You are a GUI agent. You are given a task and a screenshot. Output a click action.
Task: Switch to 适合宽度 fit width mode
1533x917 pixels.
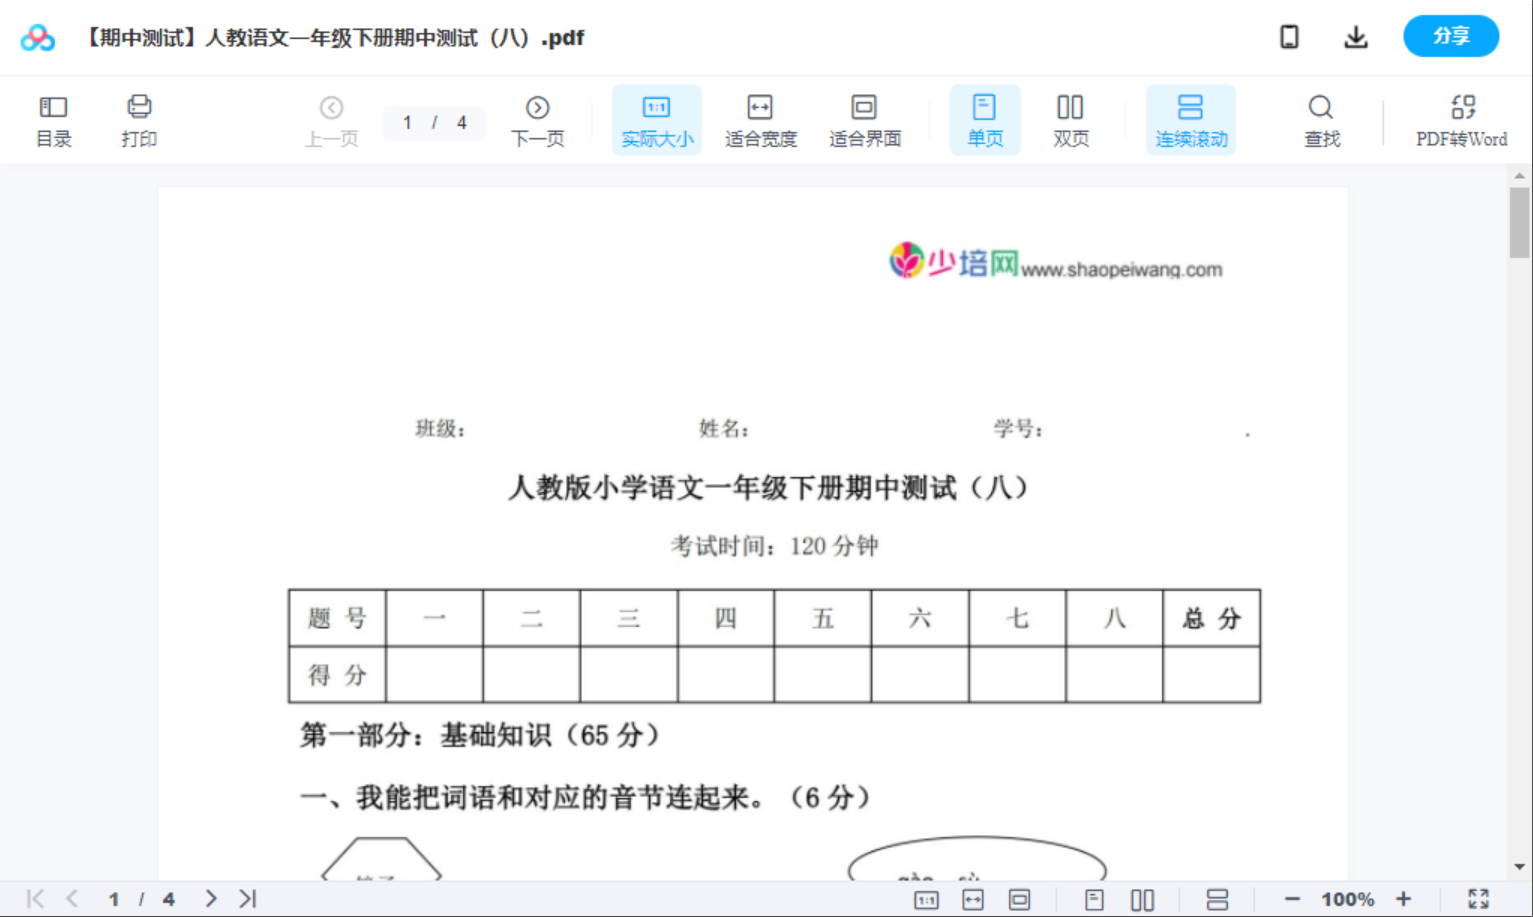click(760, 119)
